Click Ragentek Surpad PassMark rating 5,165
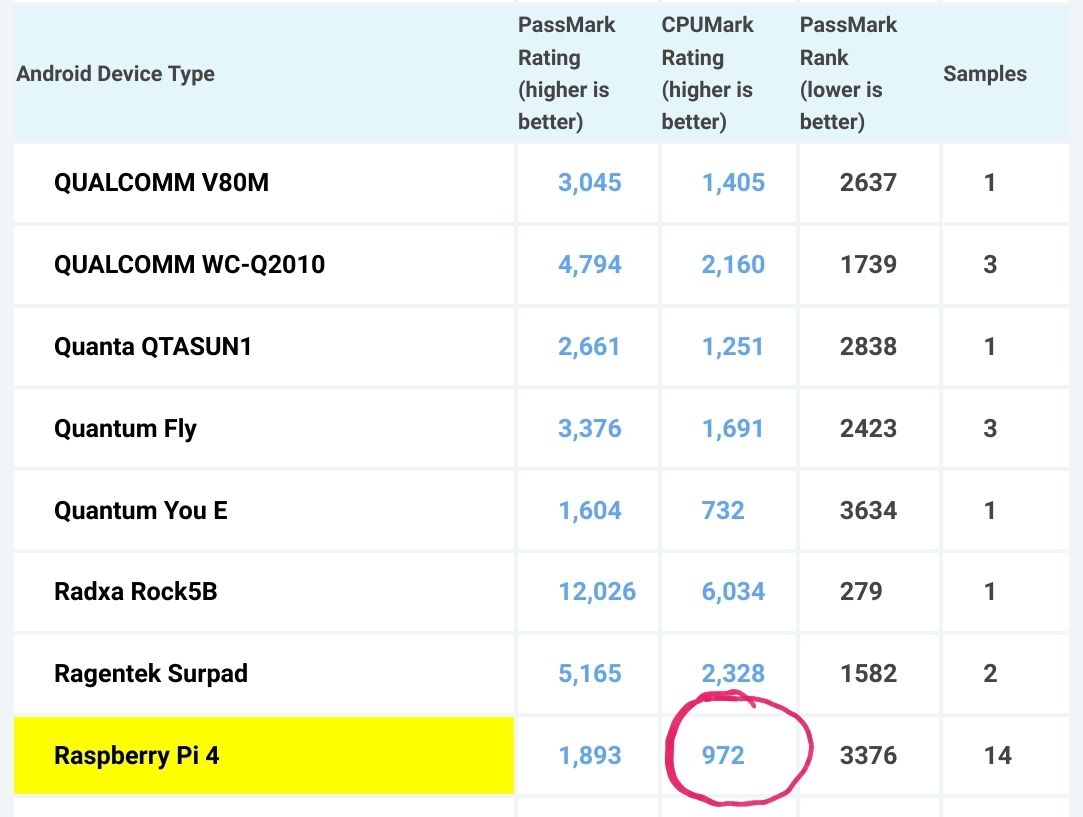The width and height of the screenshot is (1083, 817). pos(589,674)
